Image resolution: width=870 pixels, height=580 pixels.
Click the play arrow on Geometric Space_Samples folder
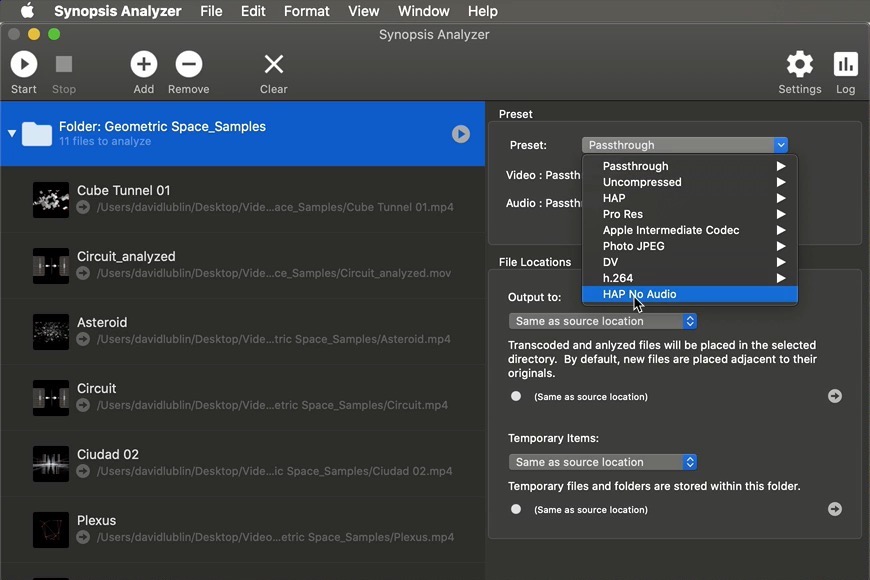pos(461,134)
